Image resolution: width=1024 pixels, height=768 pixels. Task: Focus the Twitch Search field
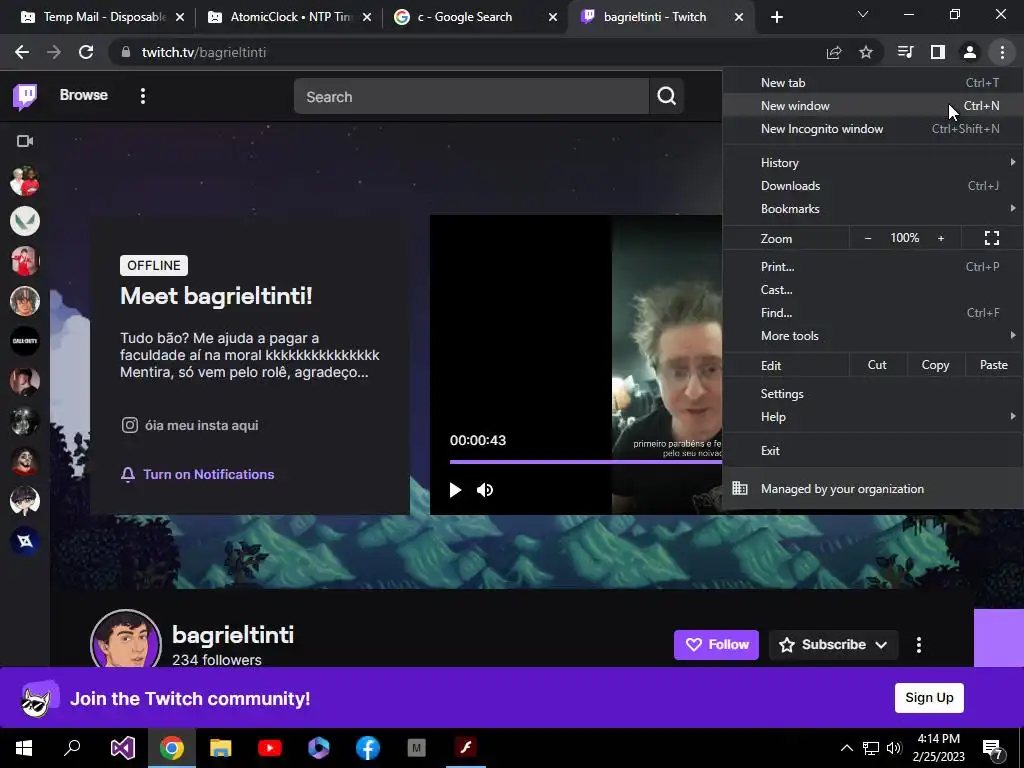click(472, 97)
